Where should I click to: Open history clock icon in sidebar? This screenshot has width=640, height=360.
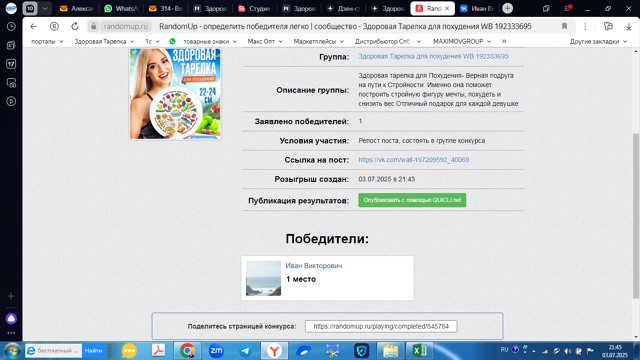(x=11, y=27)
